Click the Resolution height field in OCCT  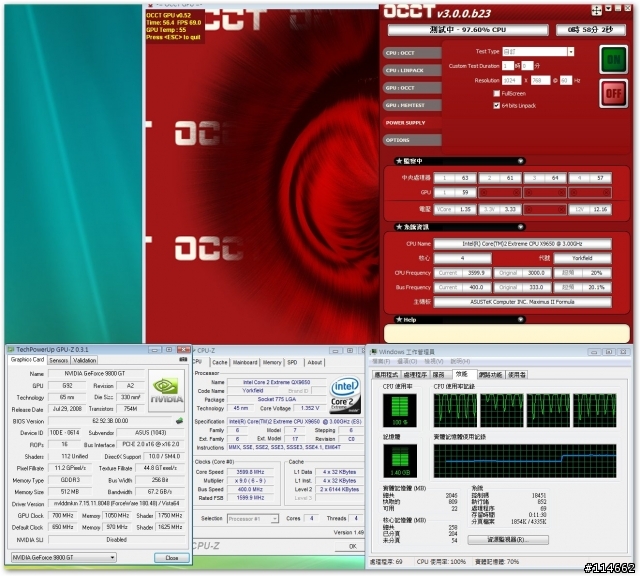540,80
